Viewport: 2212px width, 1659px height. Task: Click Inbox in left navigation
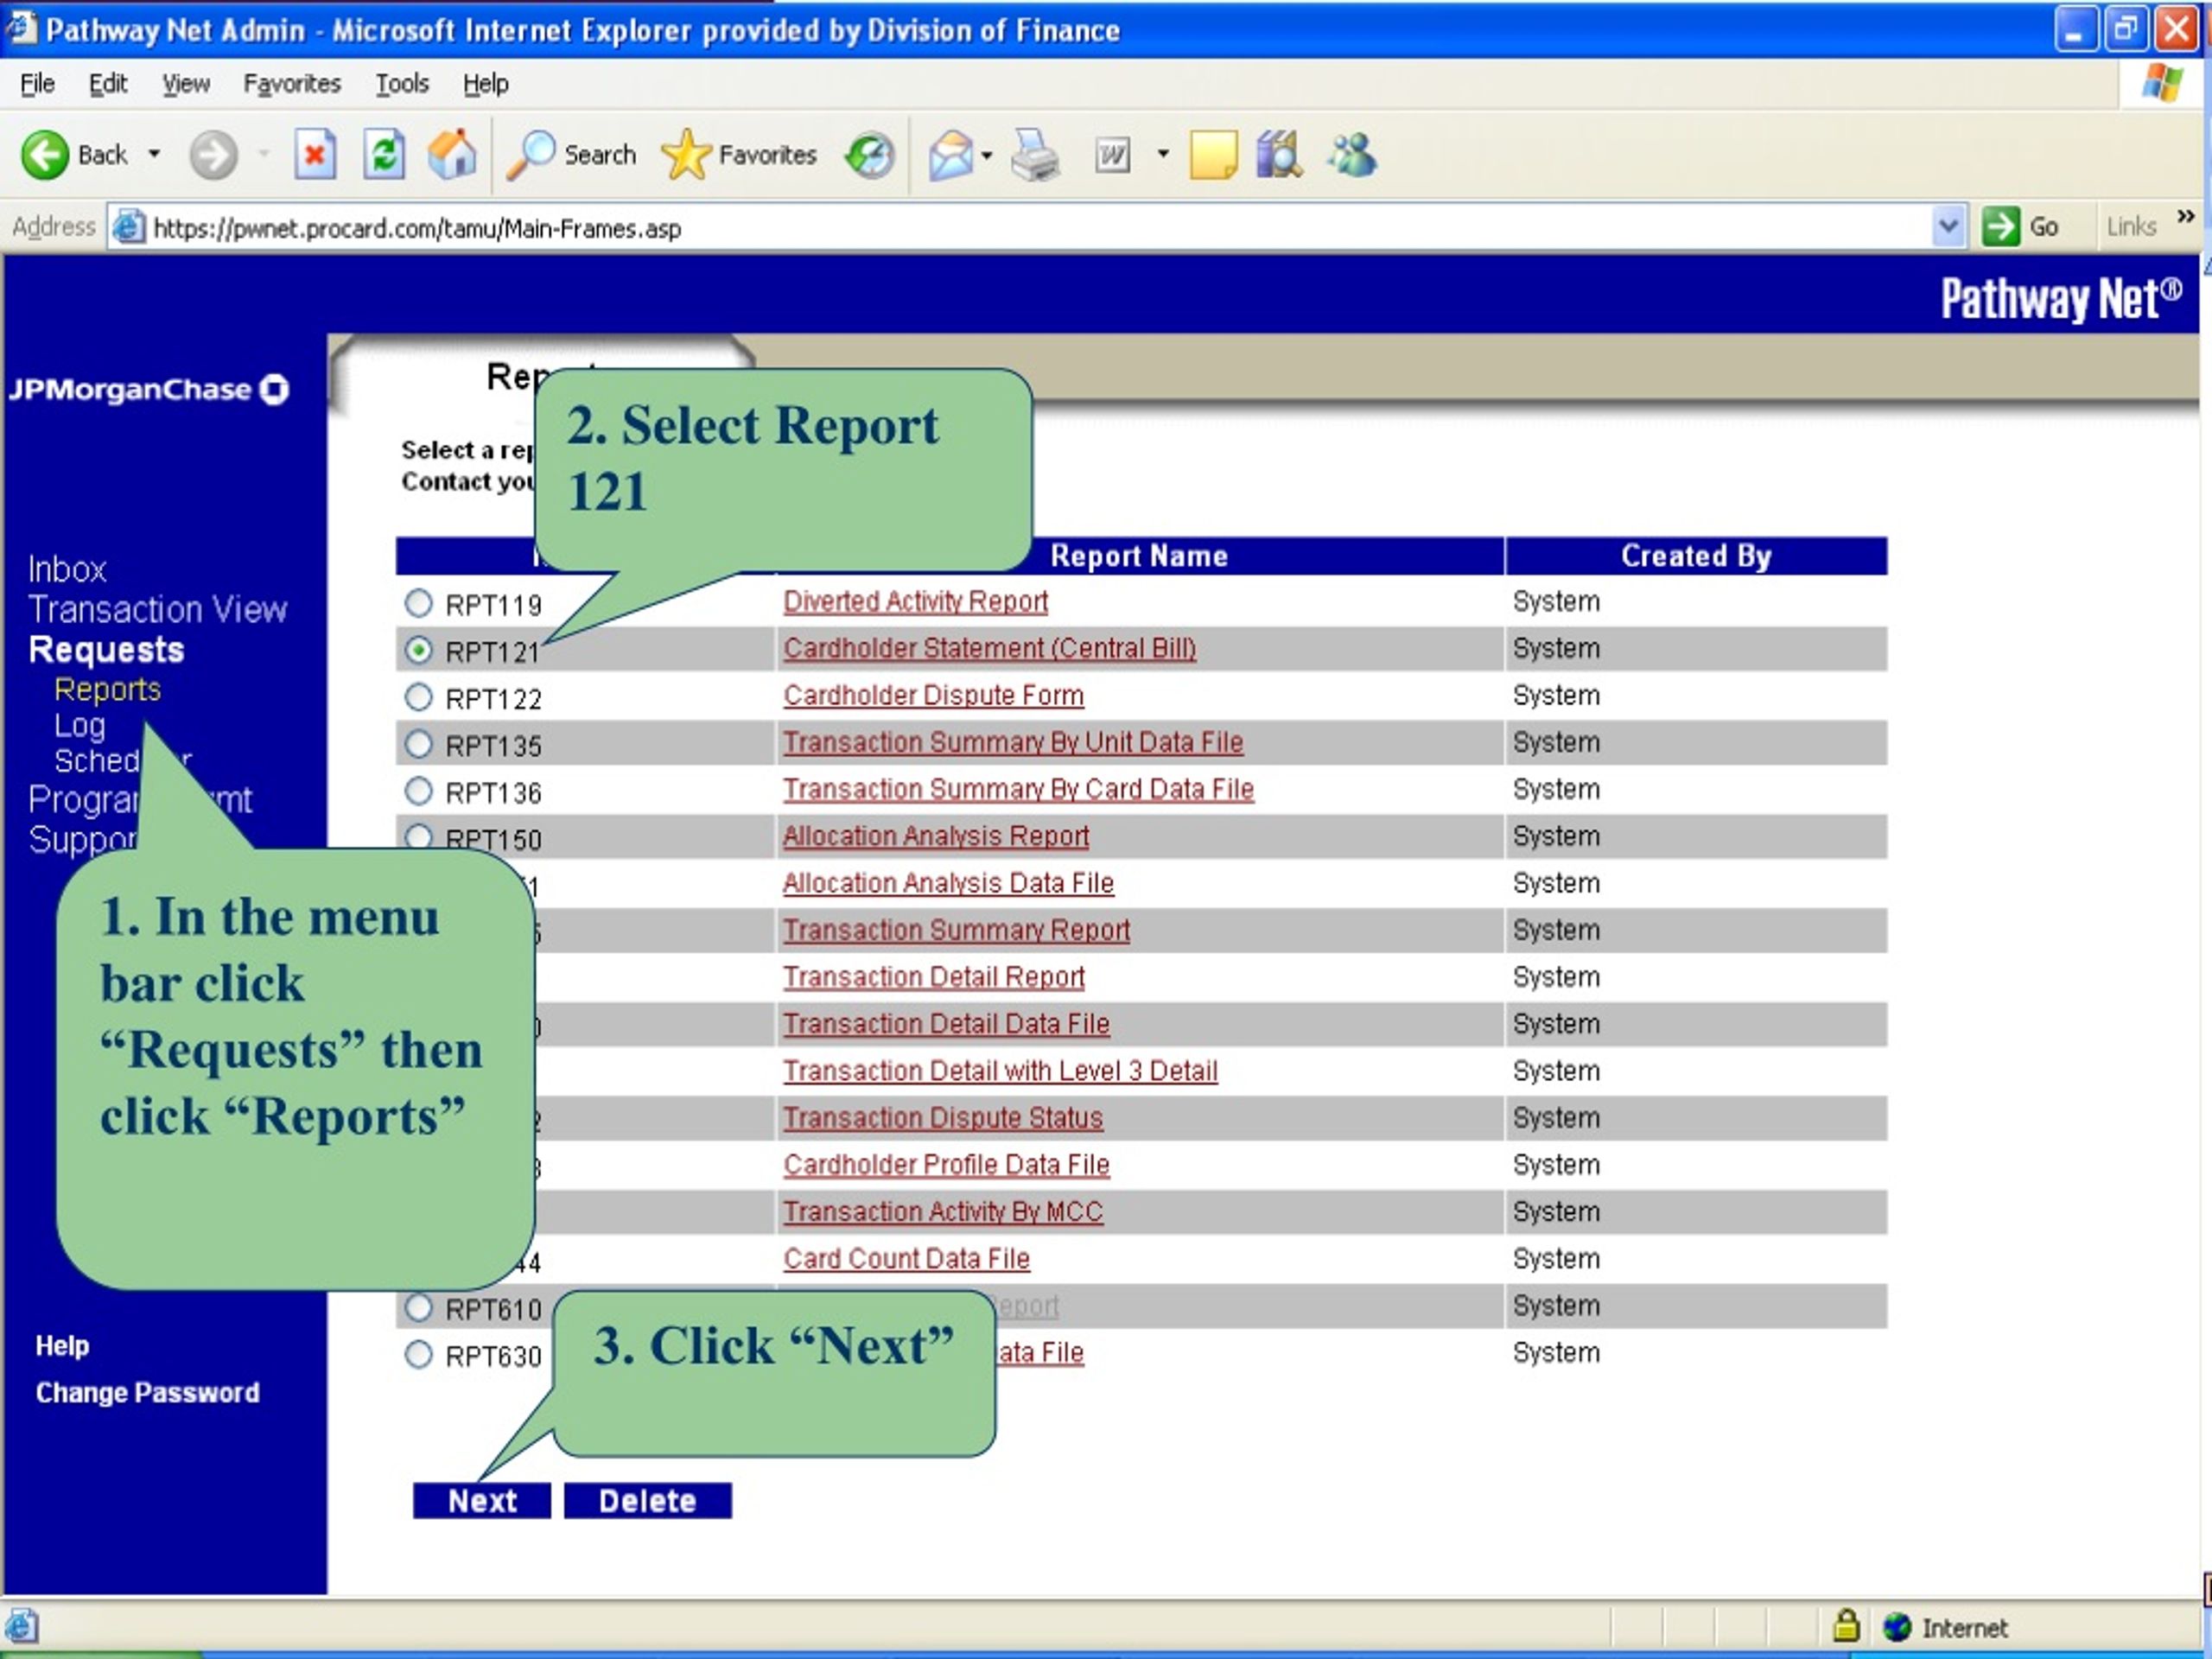pos(67,569)
